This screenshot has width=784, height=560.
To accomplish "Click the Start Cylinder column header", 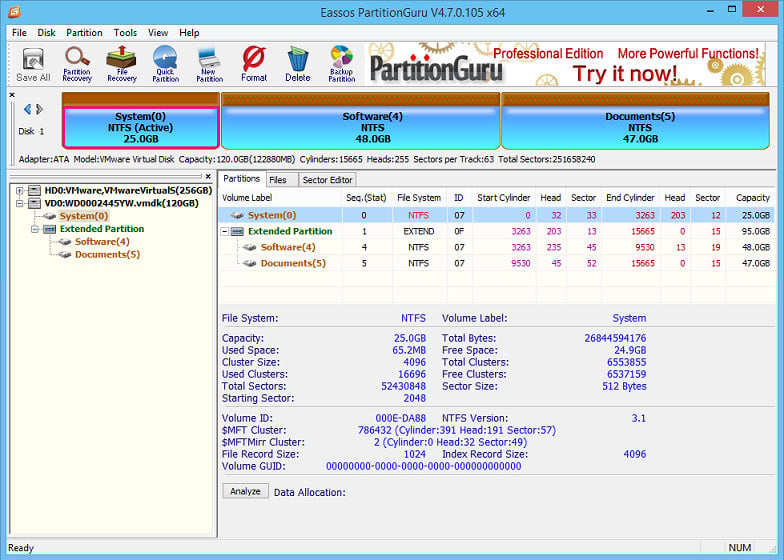I will click(504, 198).
